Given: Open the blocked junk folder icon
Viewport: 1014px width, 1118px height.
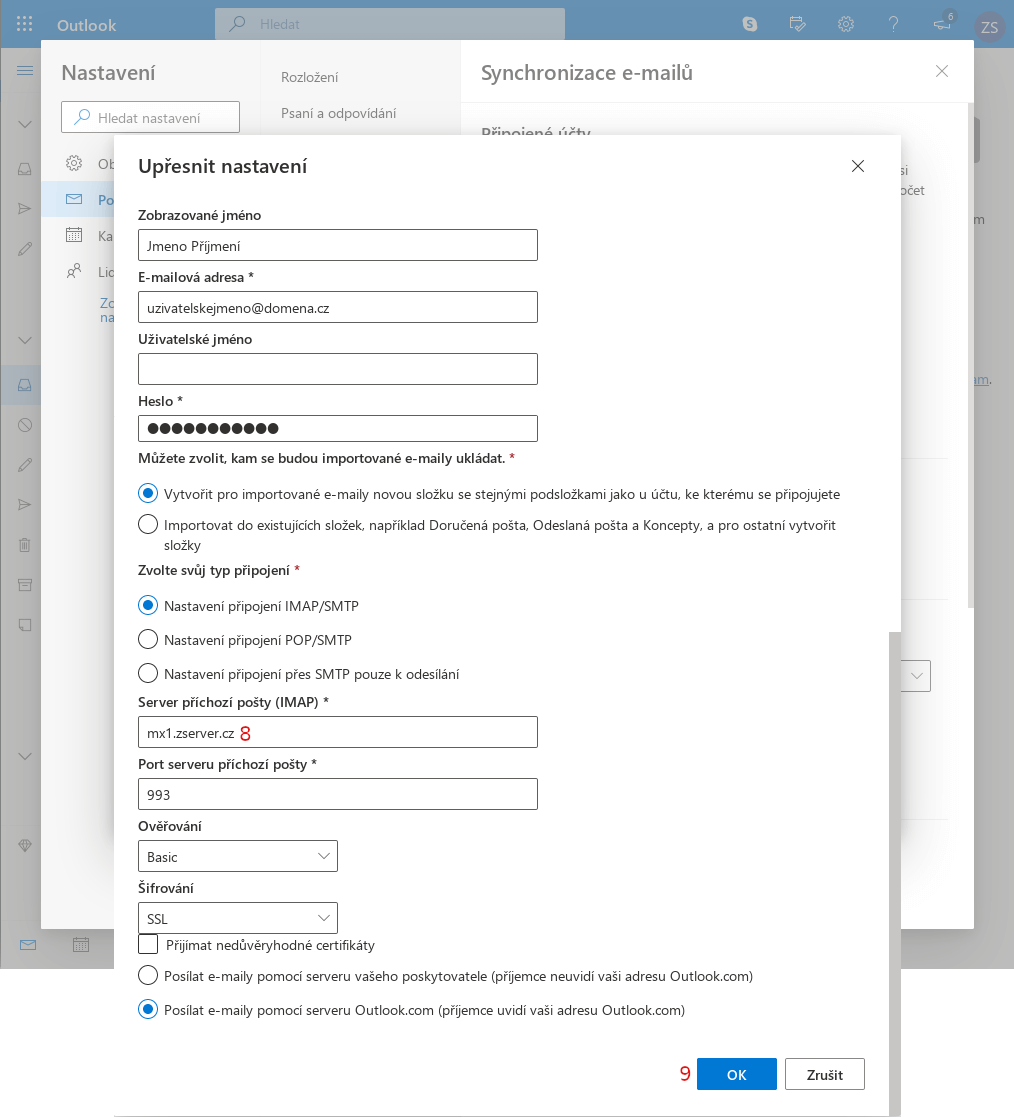Looking at the screenshot, I should (x=25, y=425).
